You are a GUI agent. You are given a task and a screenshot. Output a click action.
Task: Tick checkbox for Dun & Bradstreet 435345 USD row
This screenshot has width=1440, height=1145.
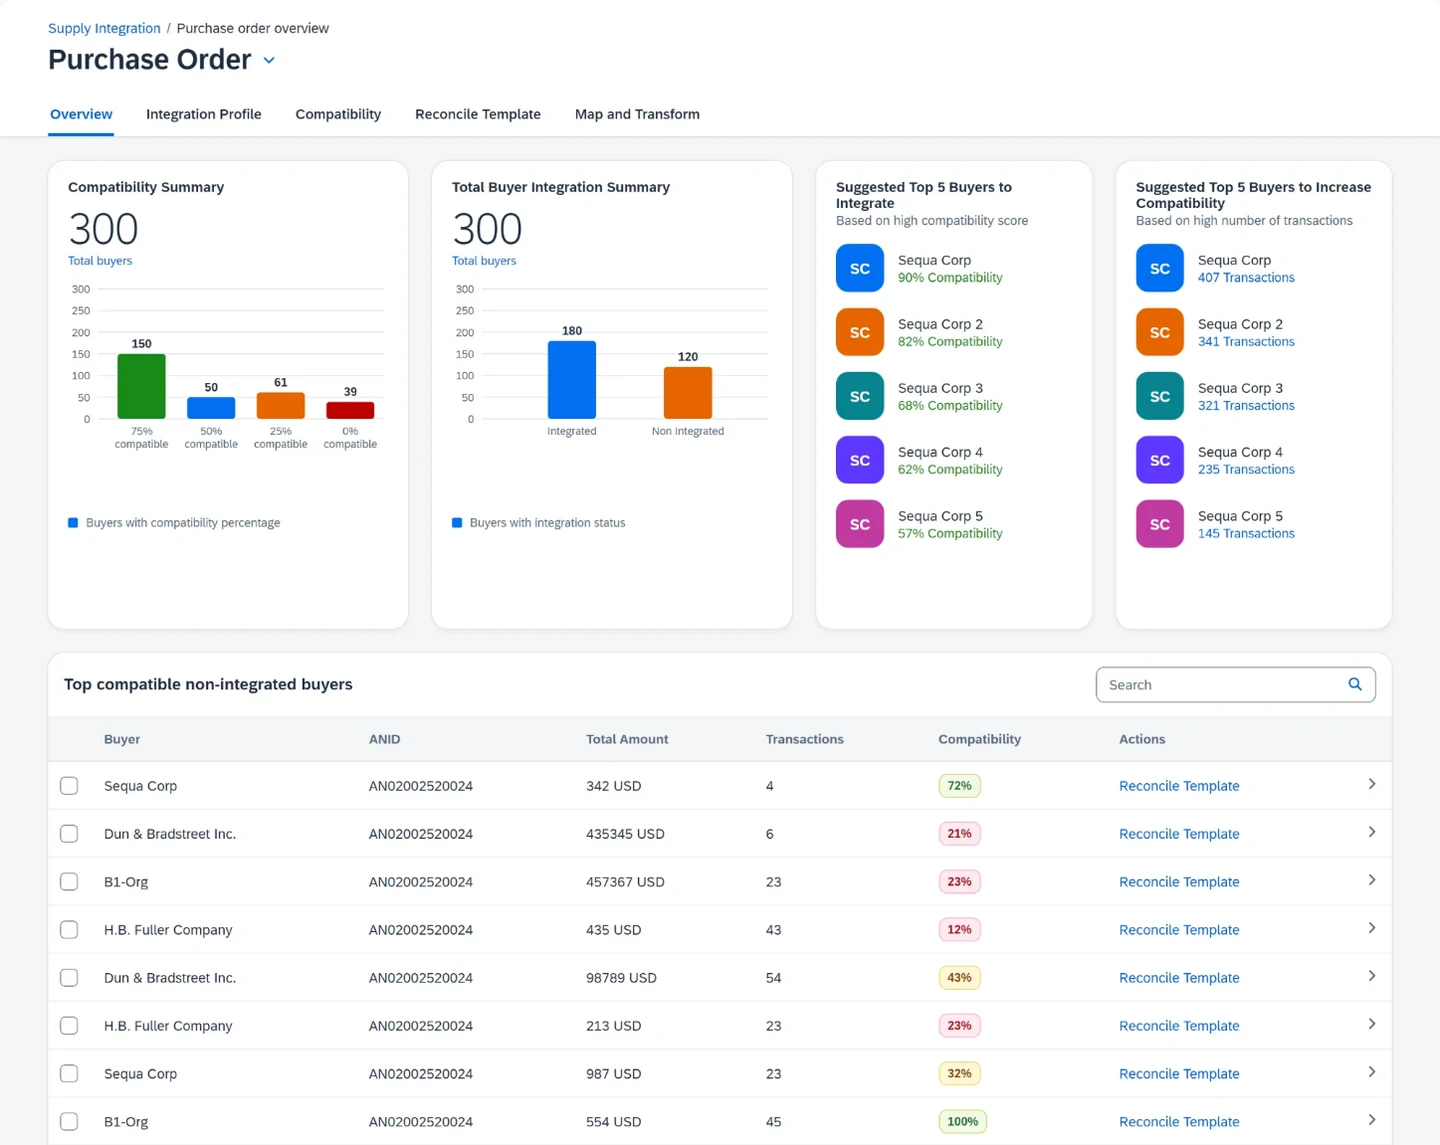(x=69, y=834)
